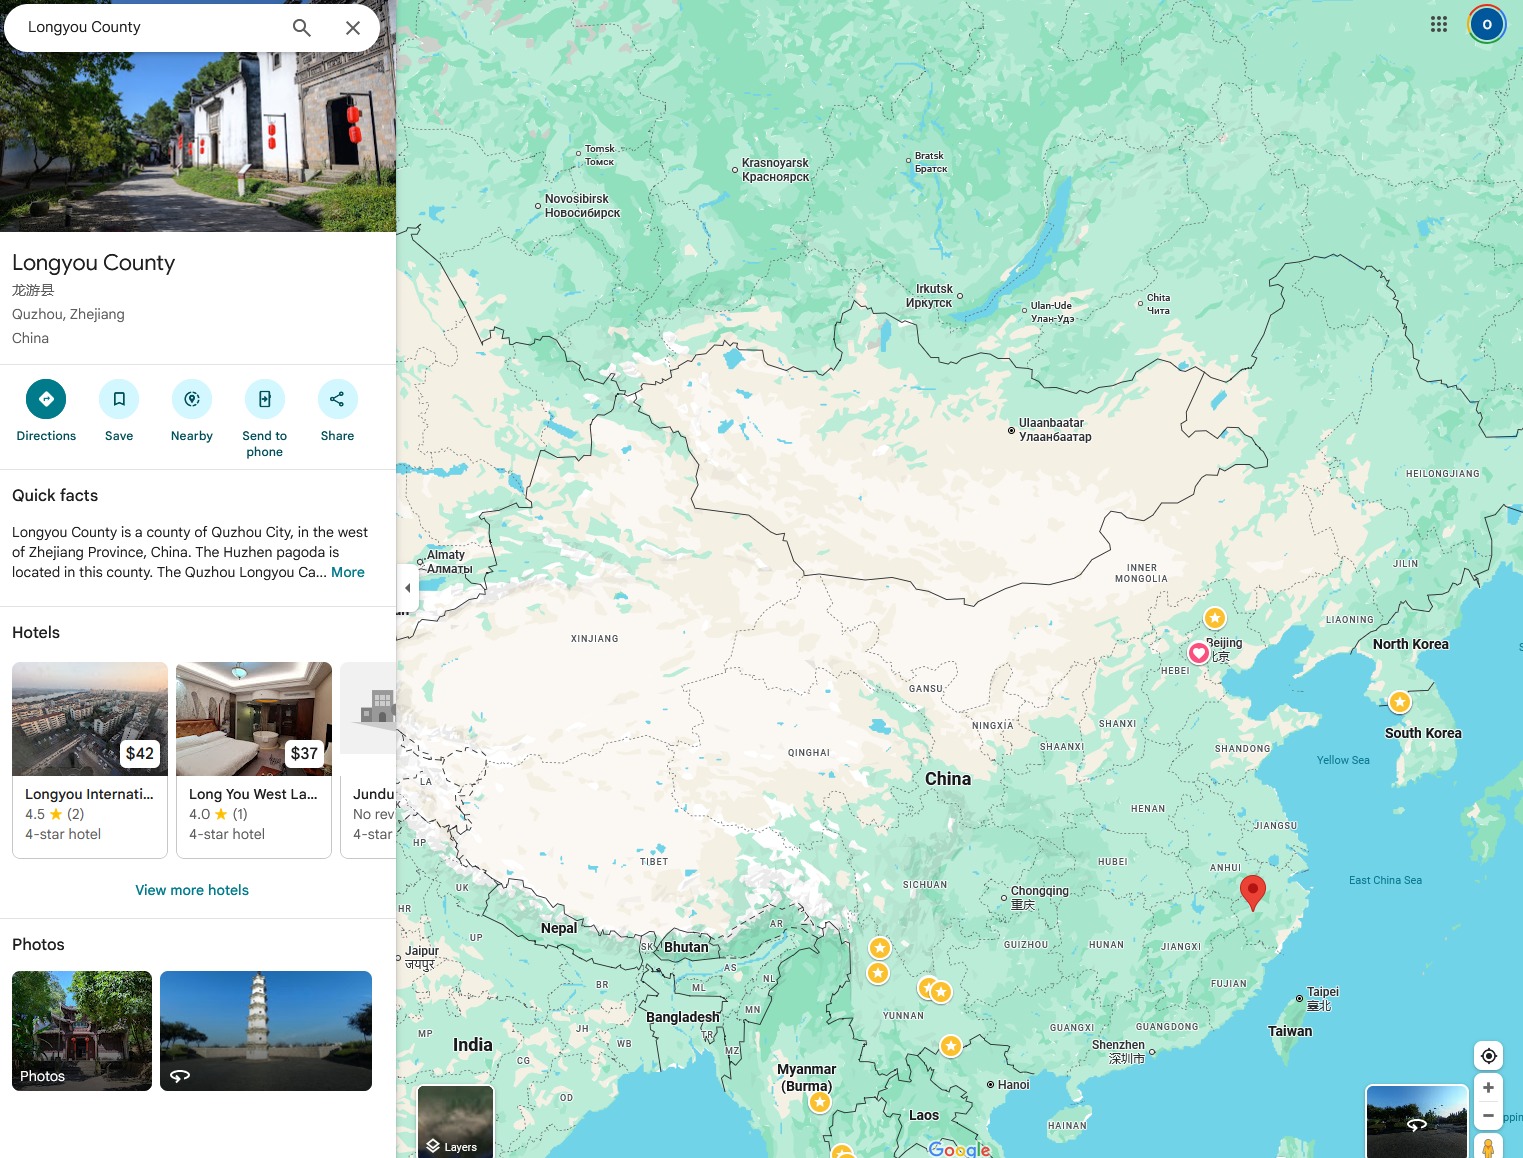Click the red Longyou County map pin
1523x1158 pixels.
click(x=1252, y=890)
